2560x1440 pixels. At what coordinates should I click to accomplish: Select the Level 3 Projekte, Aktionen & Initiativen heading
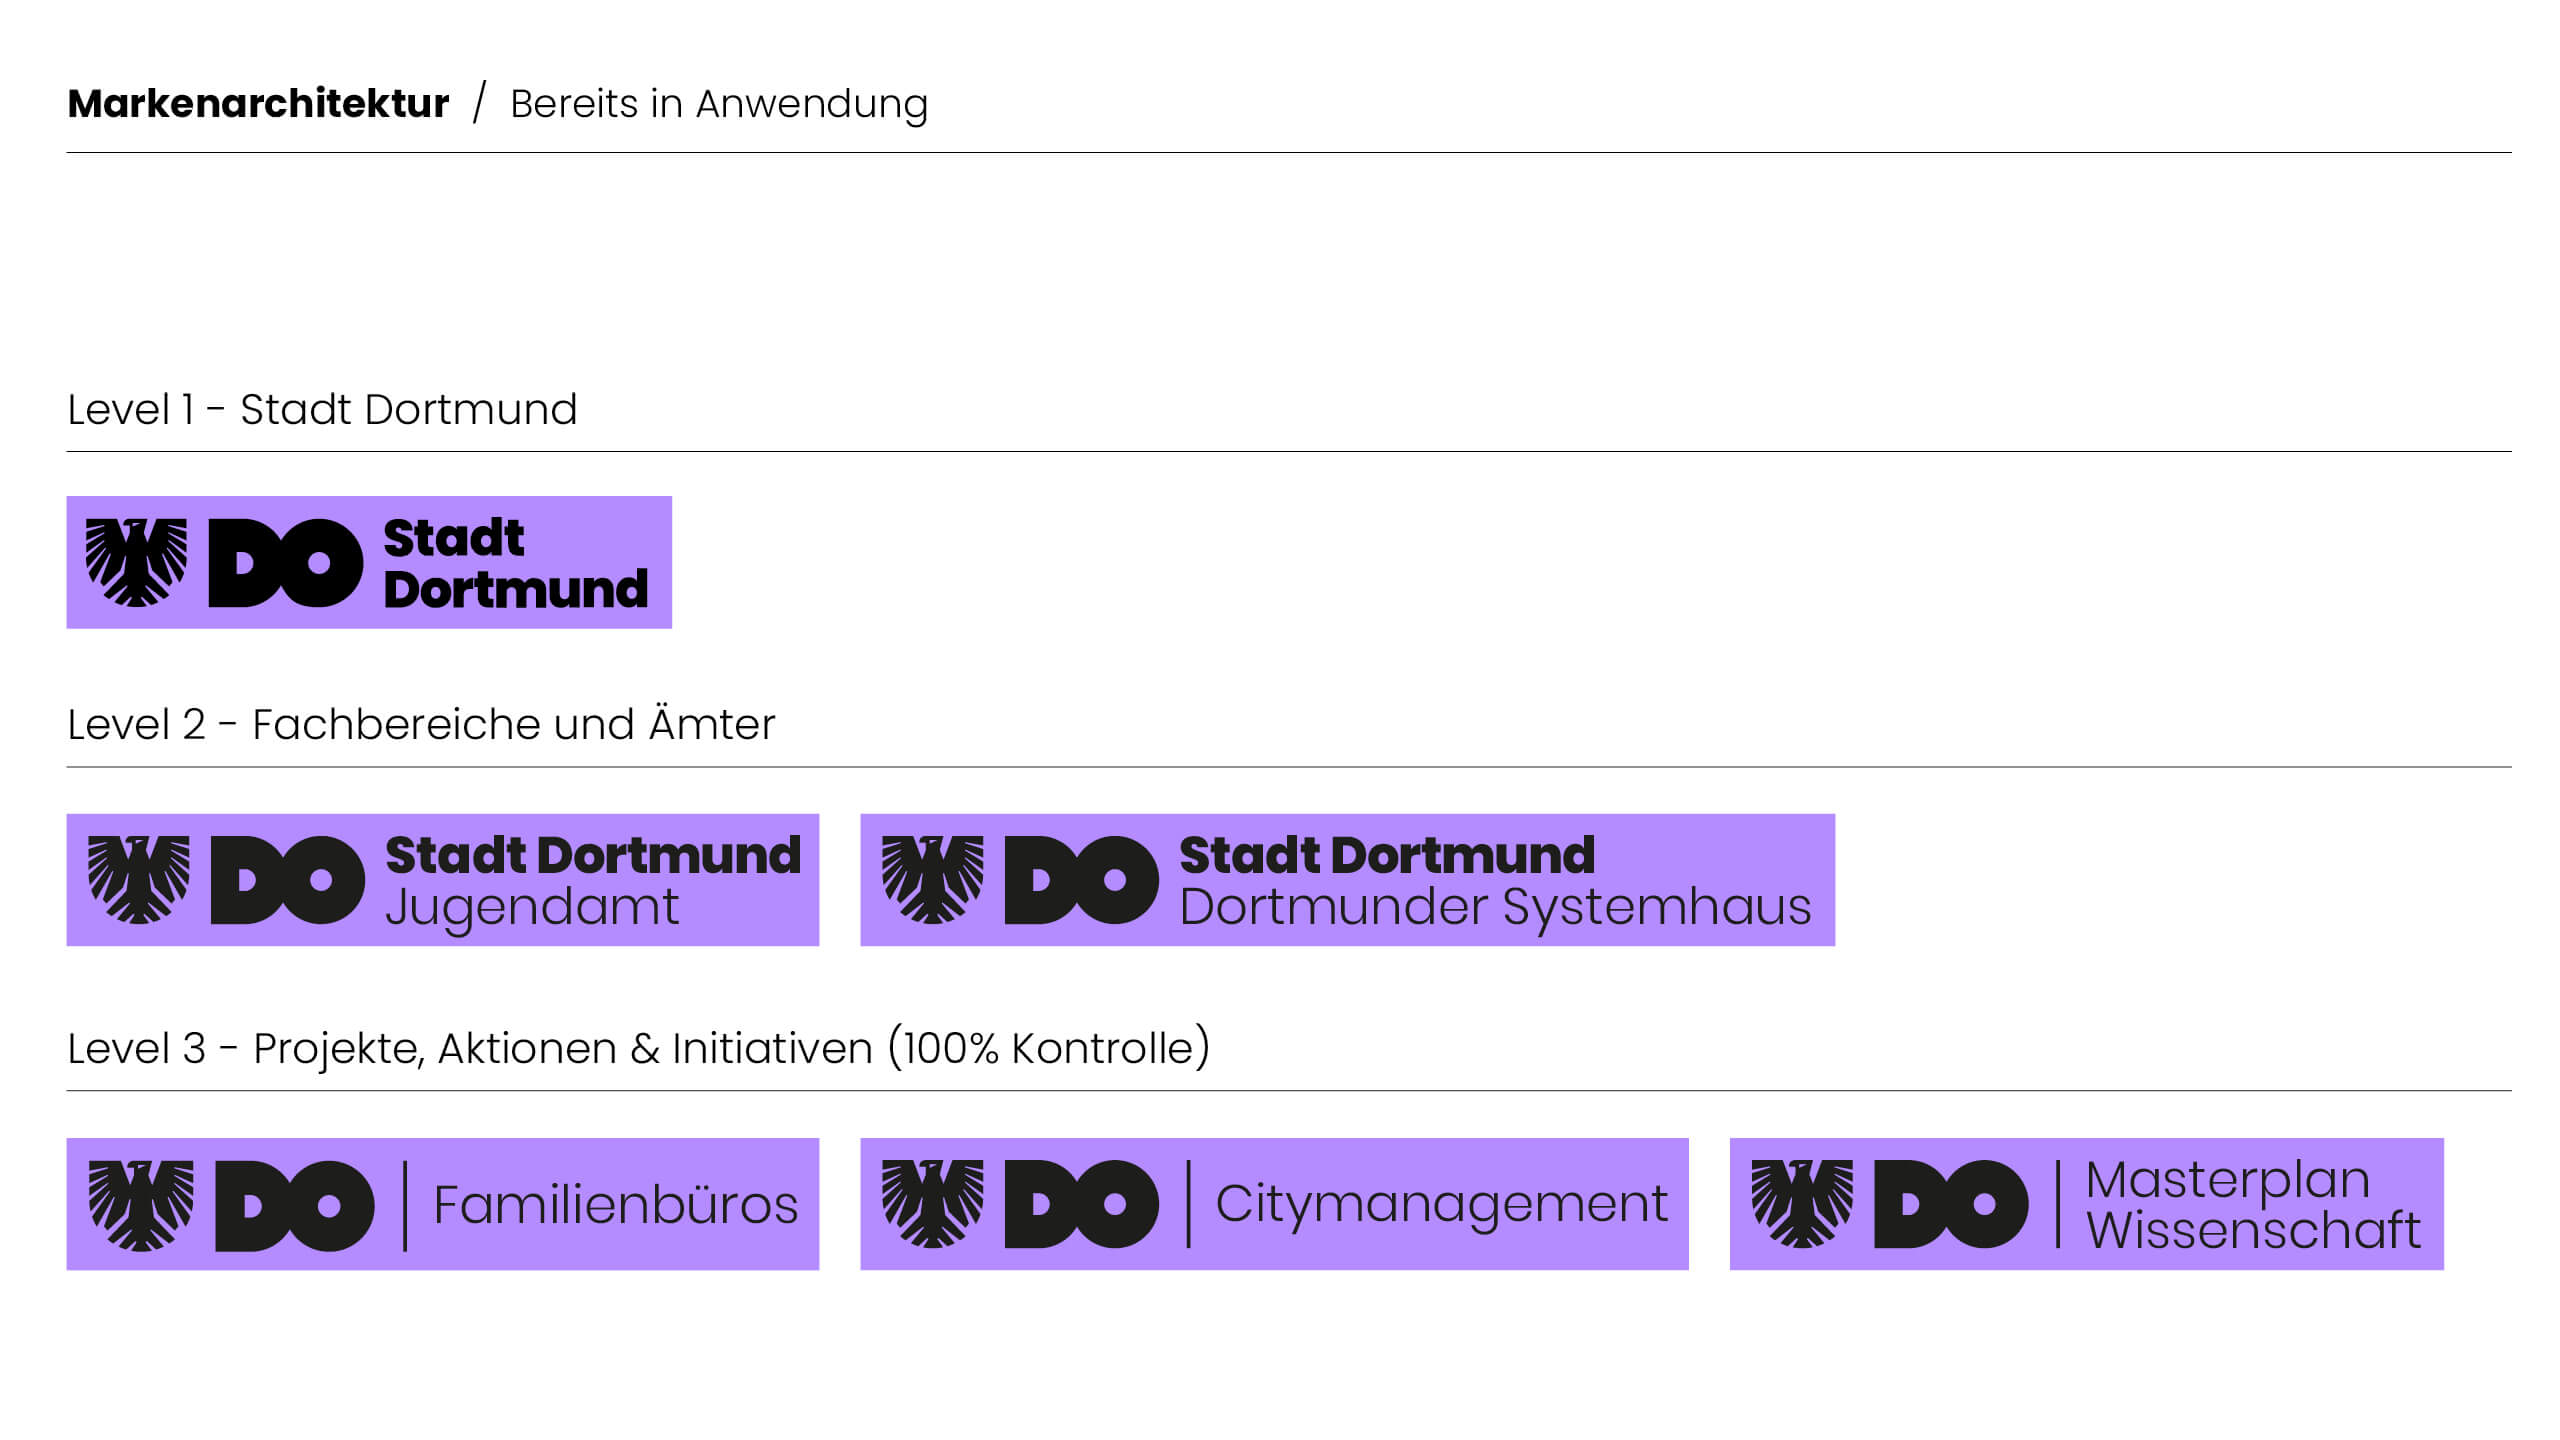coord(638,1049)
